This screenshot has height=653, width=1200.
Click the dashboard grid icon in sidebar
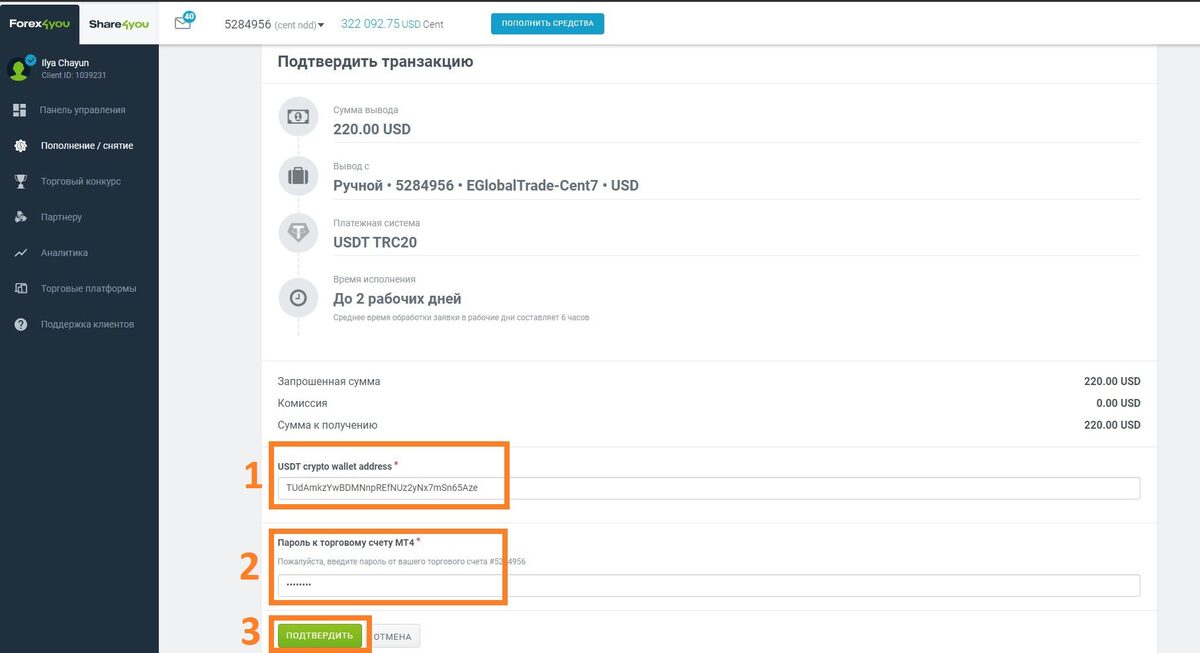(x=20, y=110)
